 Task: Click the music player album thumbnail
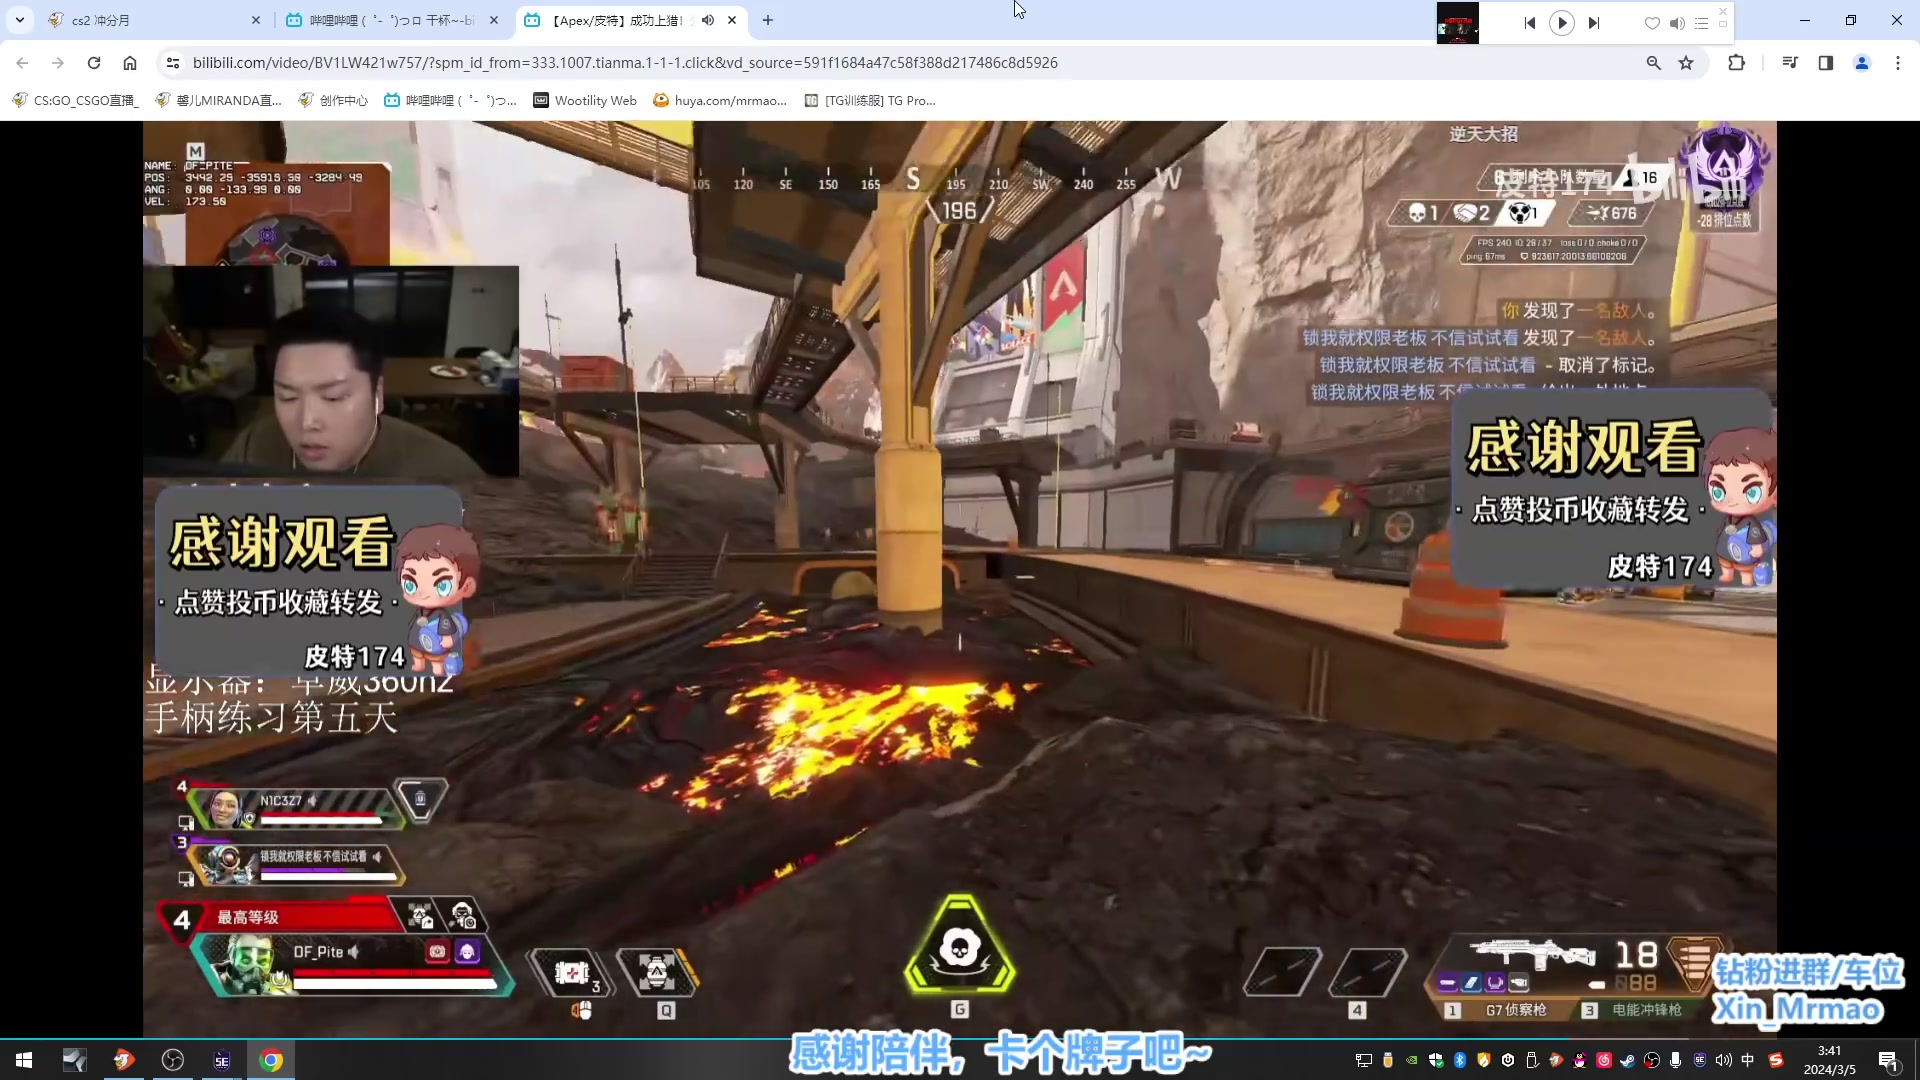coord(1457,23)
